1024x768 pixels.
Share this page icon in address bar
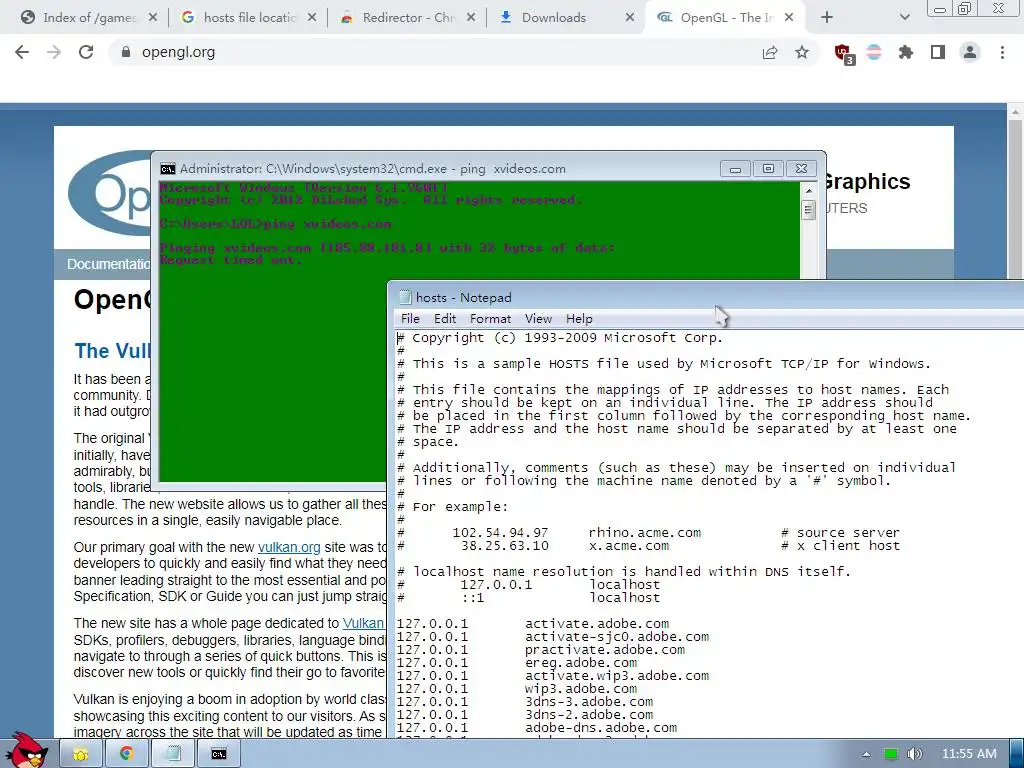pos(770,52)
